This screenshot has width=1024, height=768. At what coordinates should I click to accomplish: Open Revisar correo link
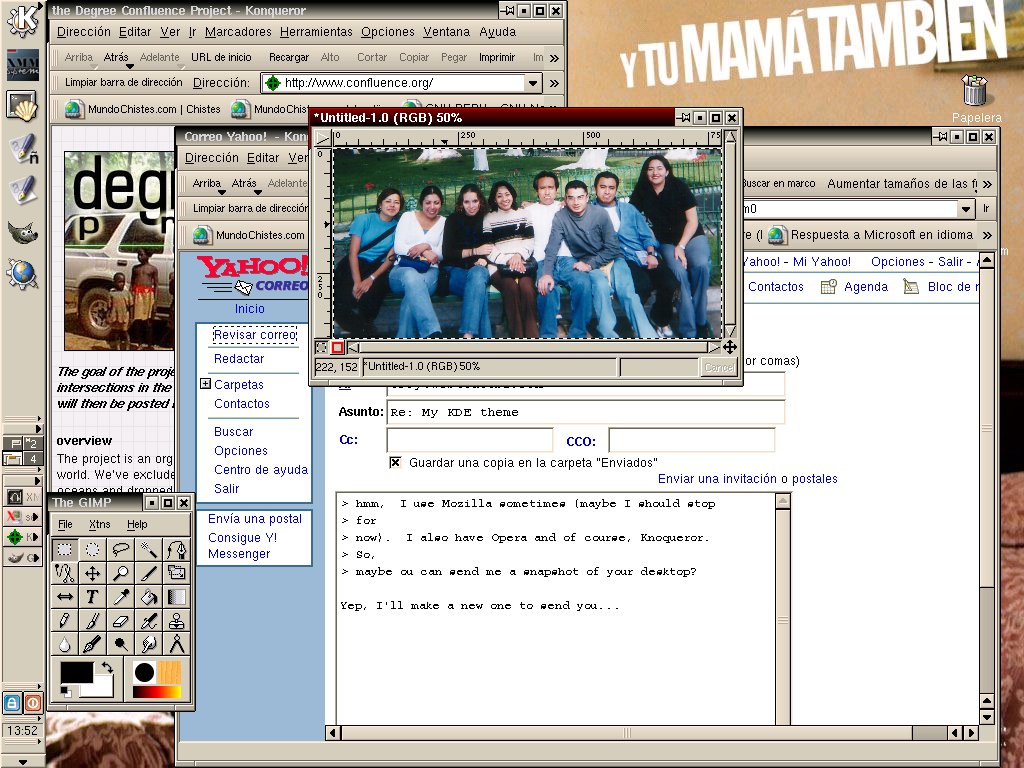click(x=255, y=334)
